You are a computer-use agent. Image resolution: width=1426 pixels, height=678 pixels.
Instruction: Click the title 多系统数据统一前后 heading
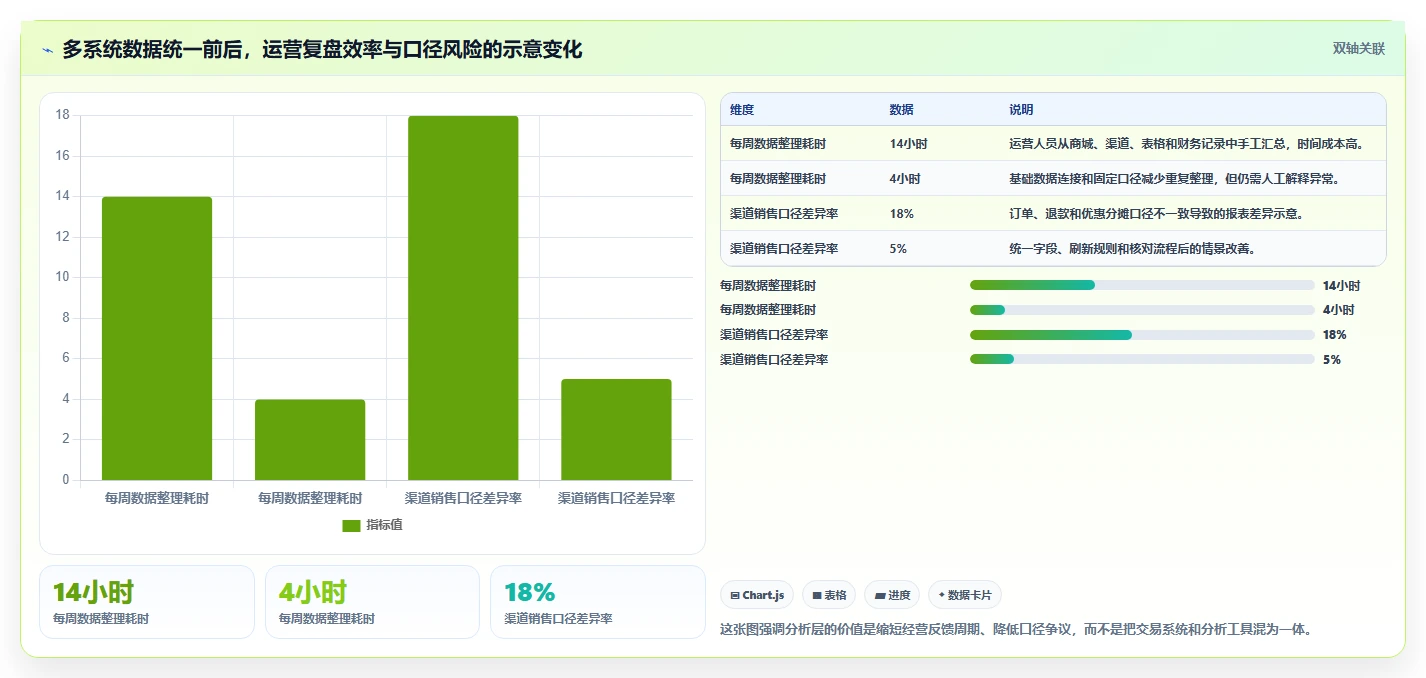point(322,49)
